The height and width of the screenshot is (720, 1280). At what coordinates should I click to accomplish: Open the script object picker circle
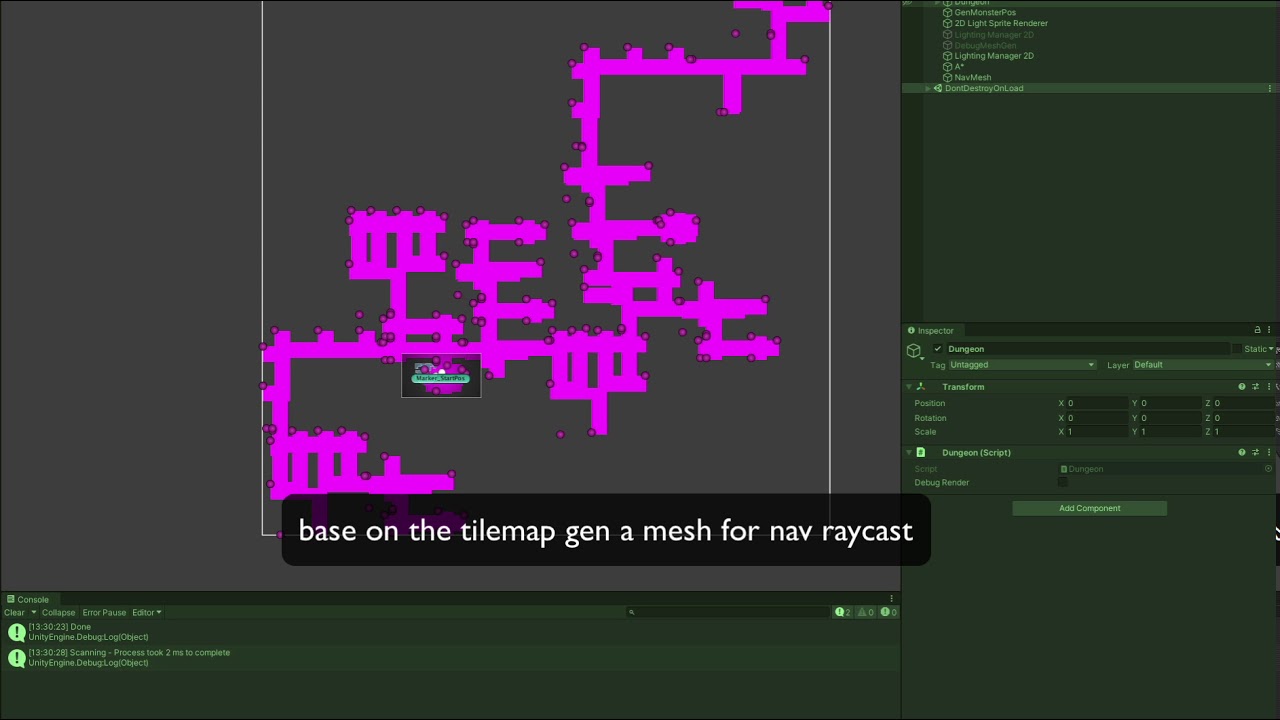pos(1269,469)
